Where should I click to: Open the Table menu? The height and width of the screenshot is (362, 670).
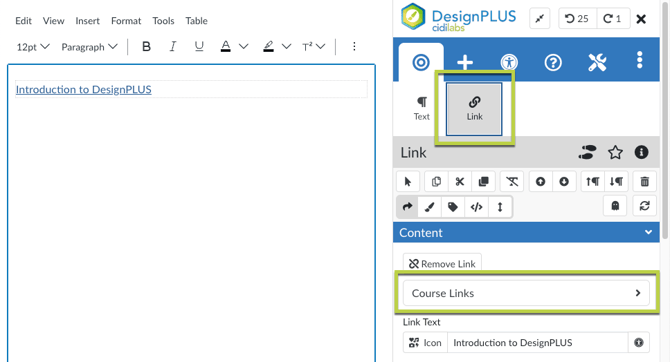click(x=197, y=21)
